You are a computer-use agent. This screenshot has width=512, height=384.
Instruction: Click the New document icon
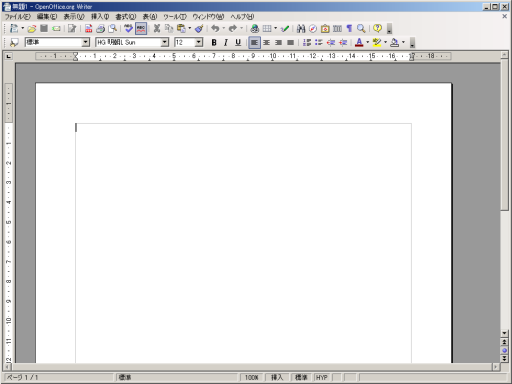coord(14,29)
